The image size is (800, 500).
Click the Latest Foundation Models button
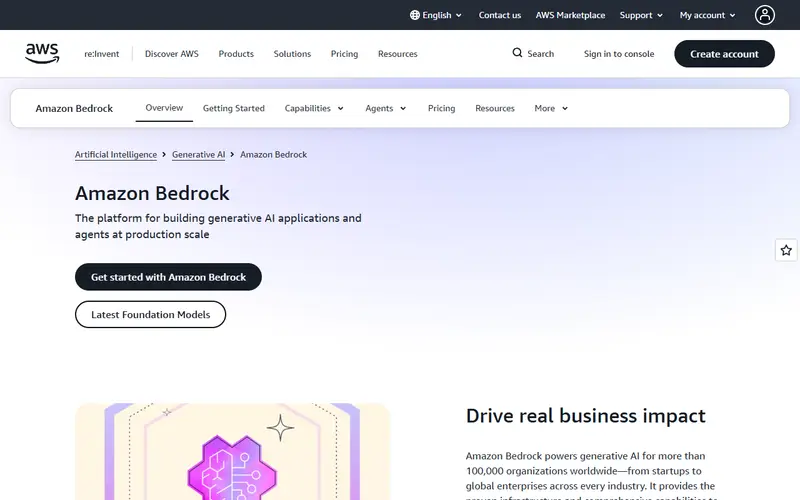tap(151, 314)
